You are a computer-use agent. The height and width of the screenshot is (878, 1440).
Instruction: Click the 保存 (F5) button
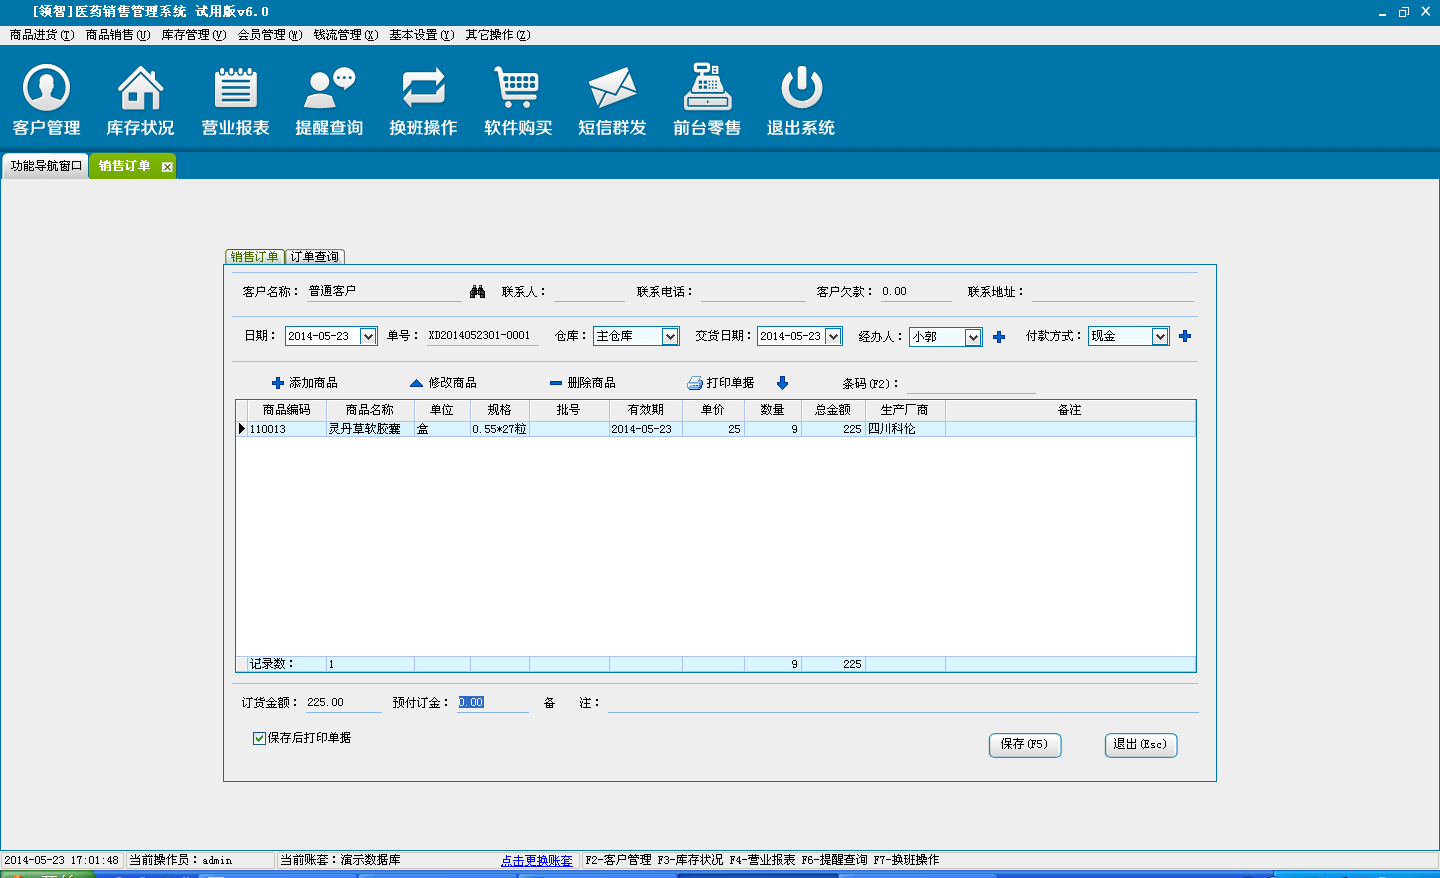(x=1024, y=744)
